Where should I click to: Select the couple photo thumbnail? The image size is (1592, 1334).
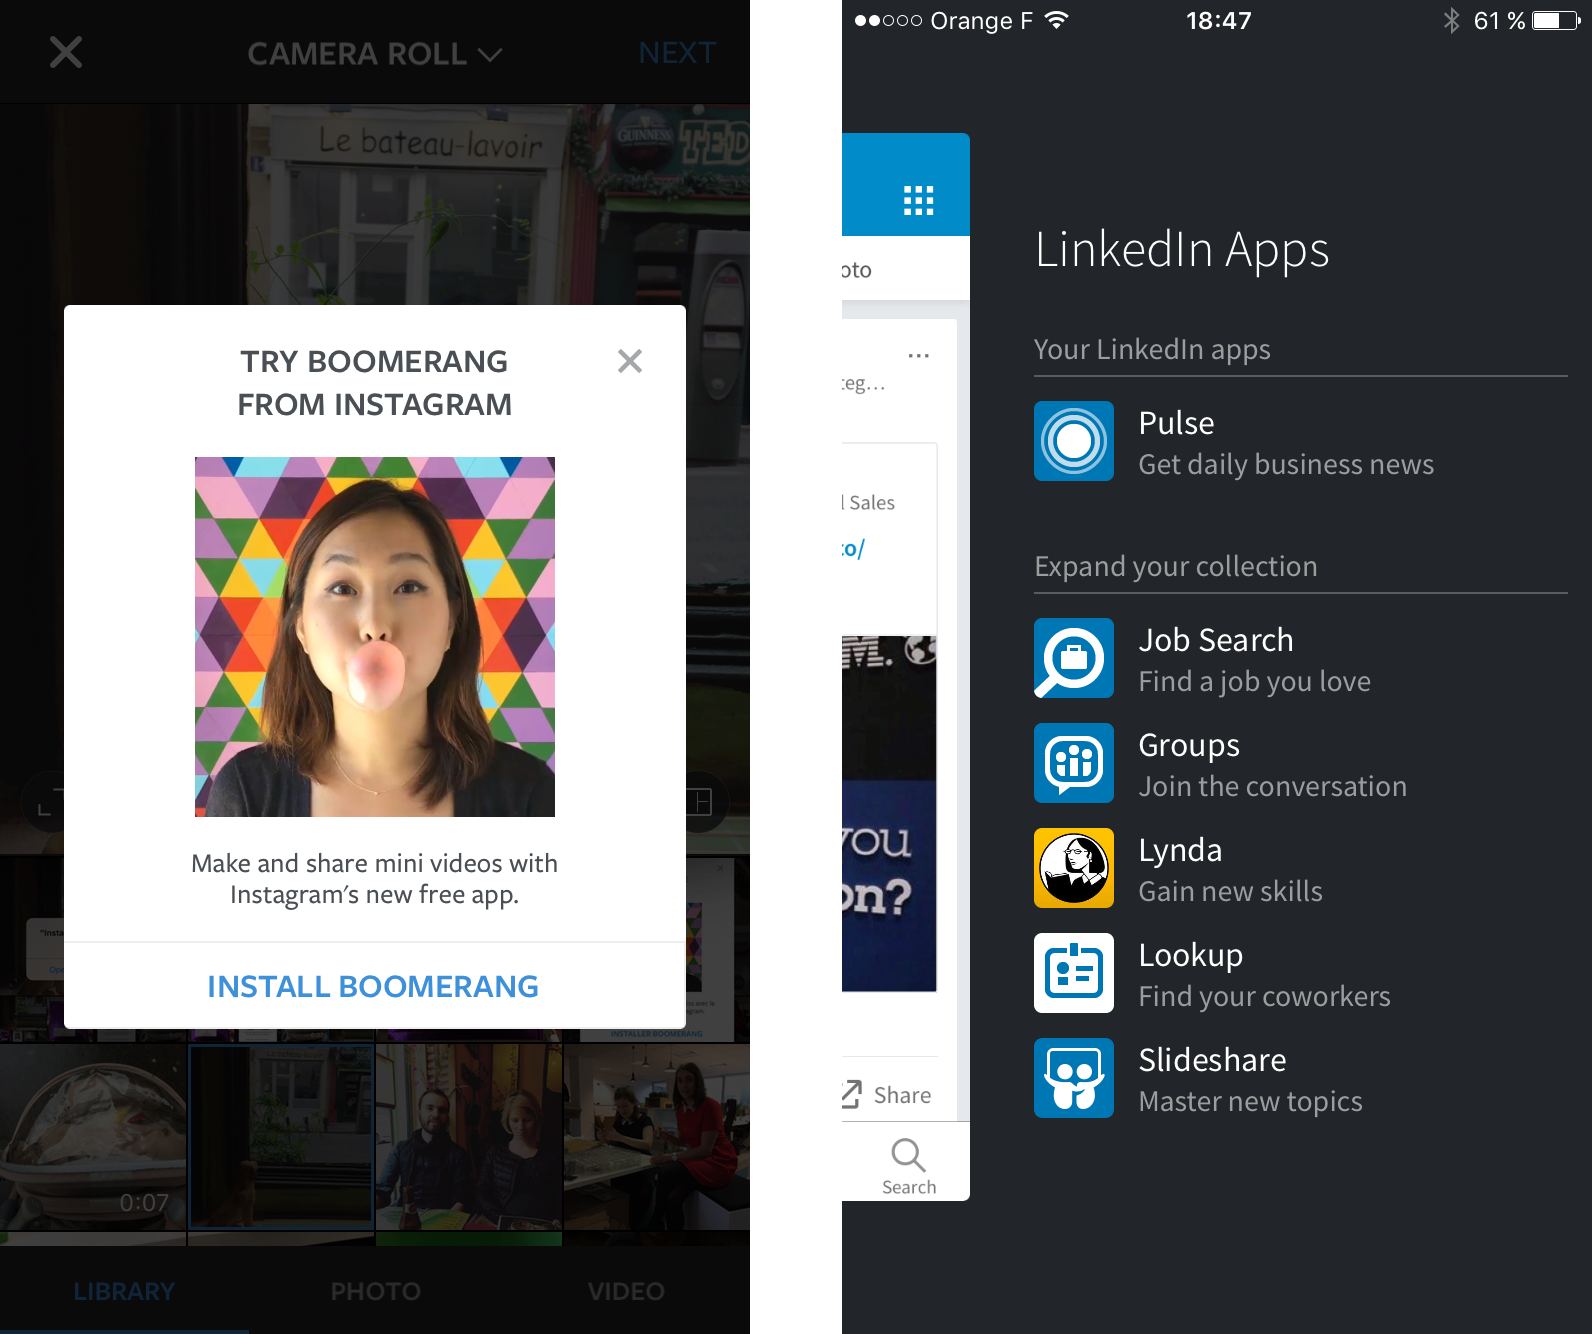(x=469, y=1138)
